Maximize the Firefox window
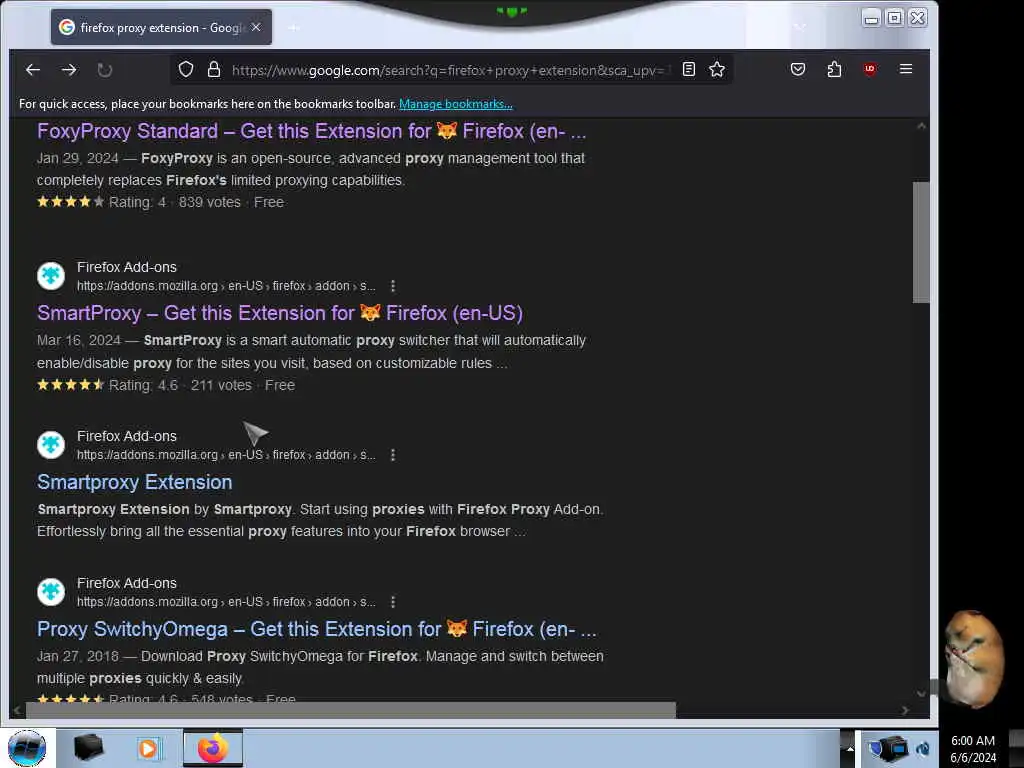The width and height of the screenshot is (1024, 768). pos(894,18)
